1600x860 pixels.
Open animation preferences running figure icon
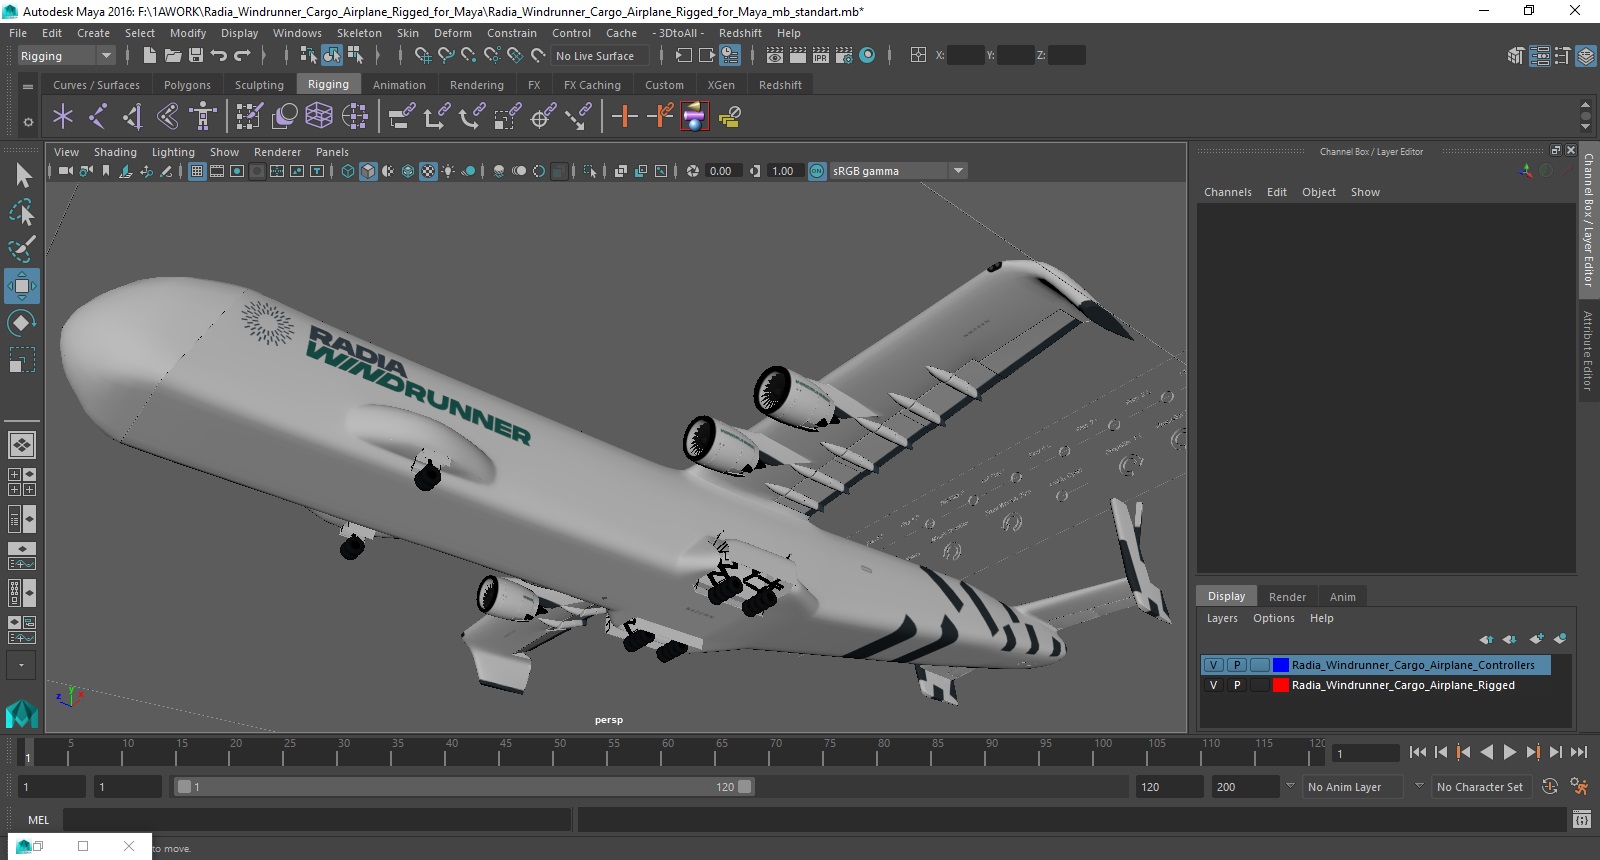tap(1579, 787)
